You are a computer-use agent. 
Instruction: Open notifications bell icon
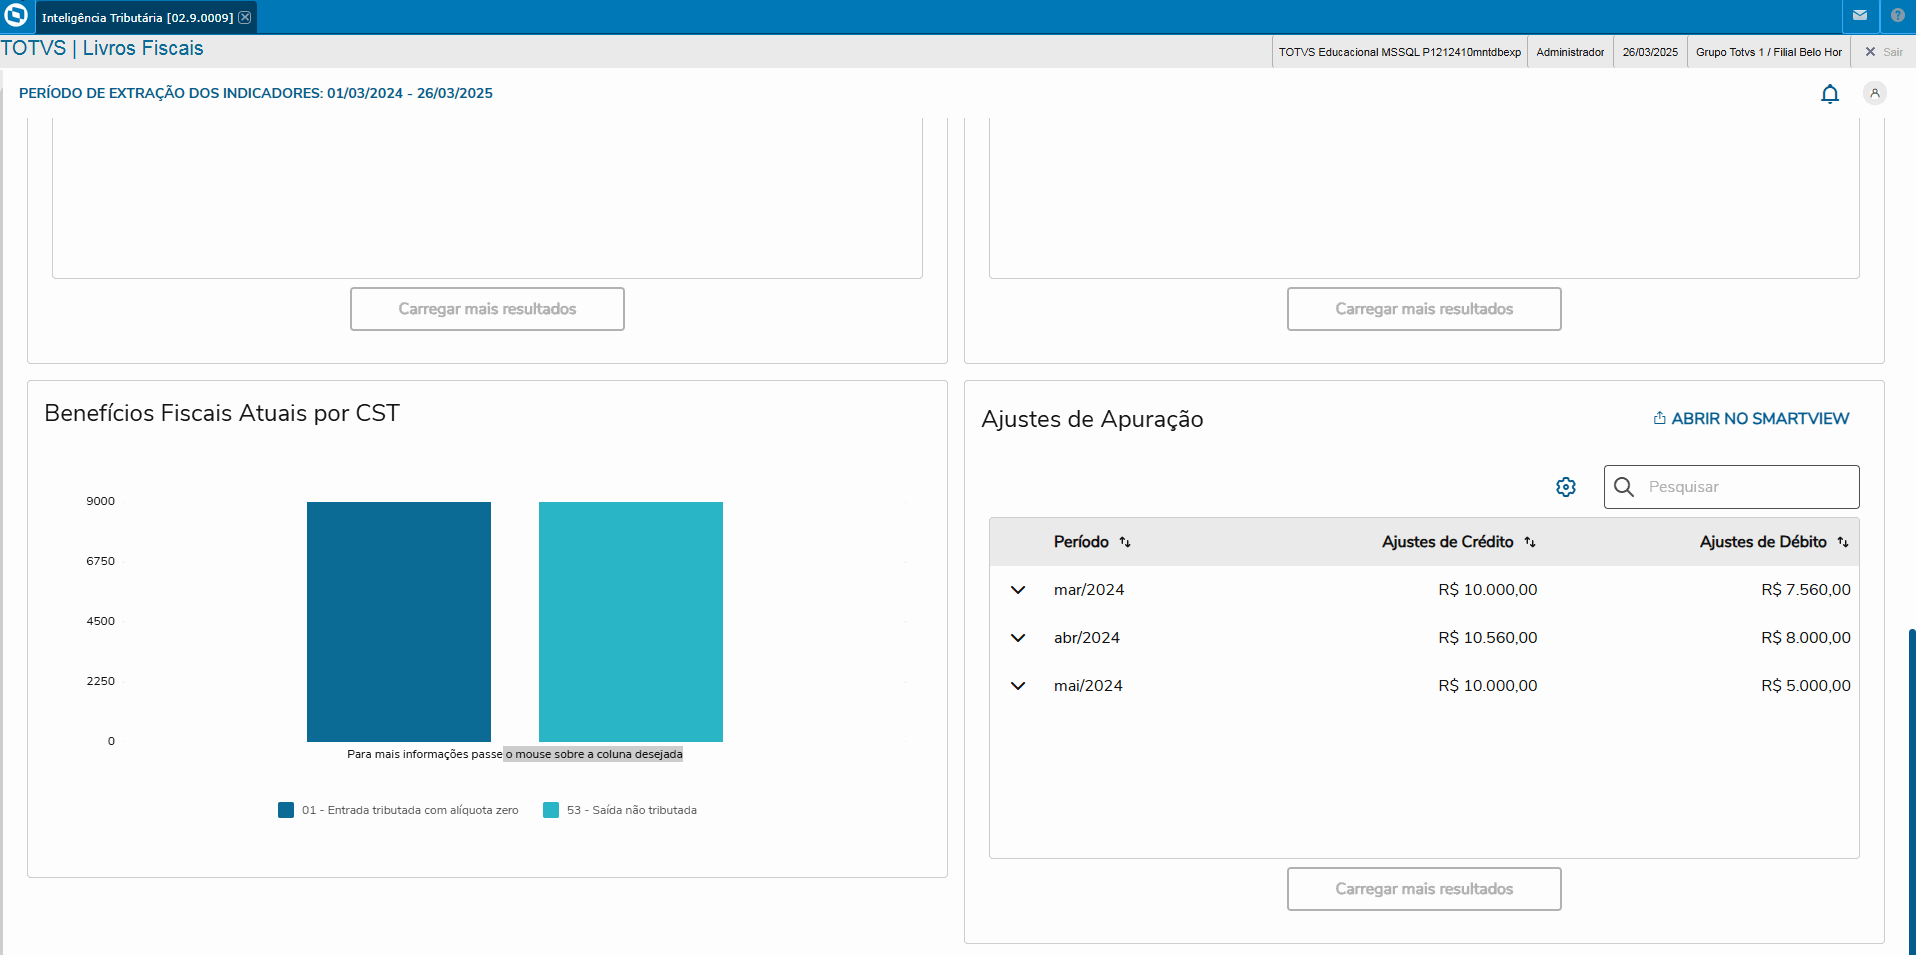tap(1830, 94)
